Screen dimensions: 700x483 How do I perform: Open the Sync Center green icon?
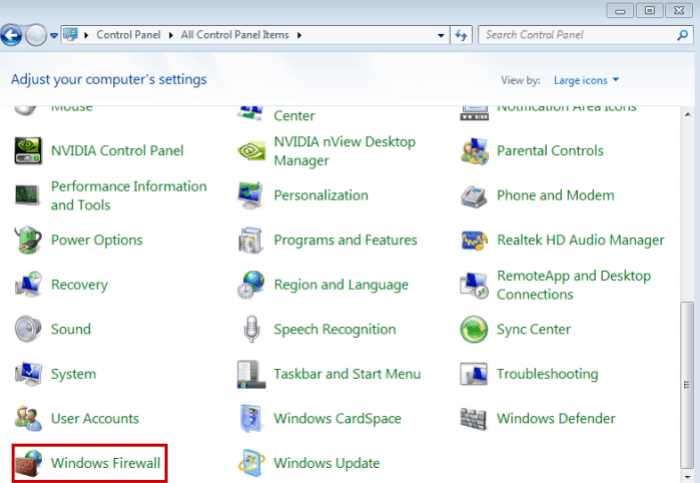pos(474,329)
